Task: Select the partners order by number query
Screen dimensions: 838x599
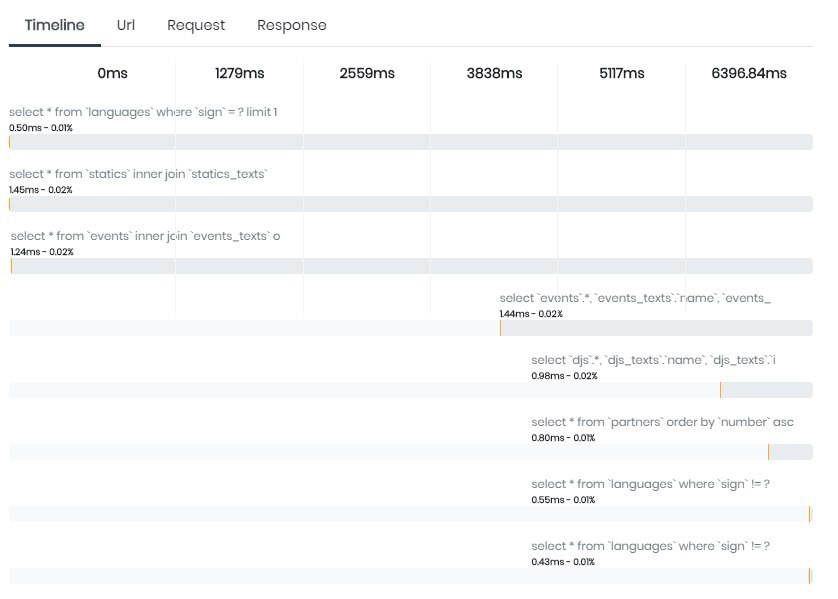Action: (x=662, y=422)
